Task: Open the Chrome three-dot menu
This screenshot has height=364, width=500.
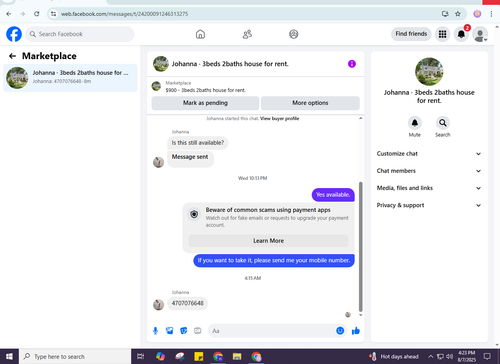Action: tap(491, 14)
